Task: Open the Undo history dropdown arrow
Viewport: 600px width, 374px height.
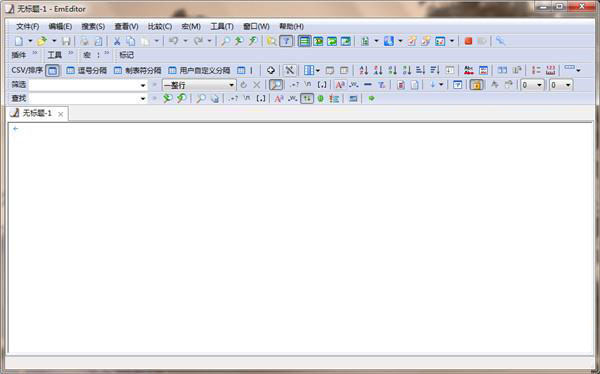Action: [x=185, y=41]
